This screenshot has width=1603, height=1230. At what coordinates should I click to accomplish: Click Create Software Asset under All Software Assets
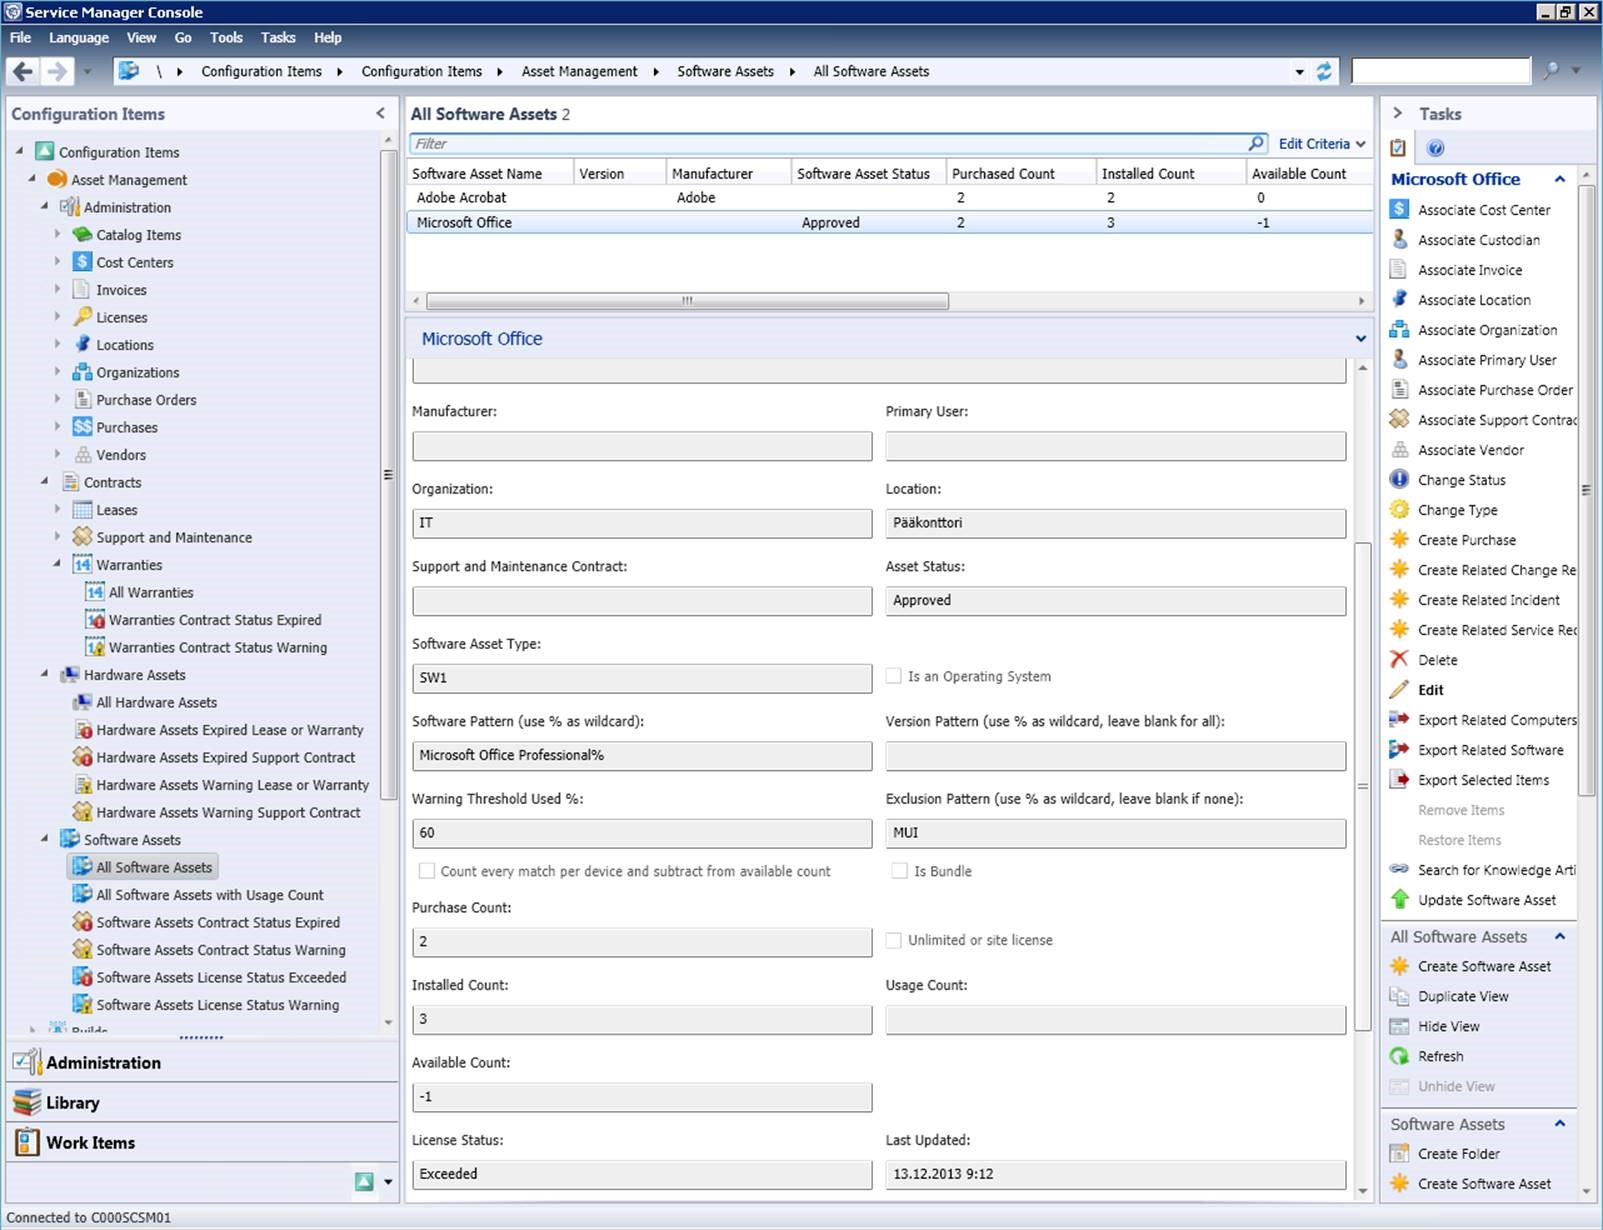coord(1484,966)
